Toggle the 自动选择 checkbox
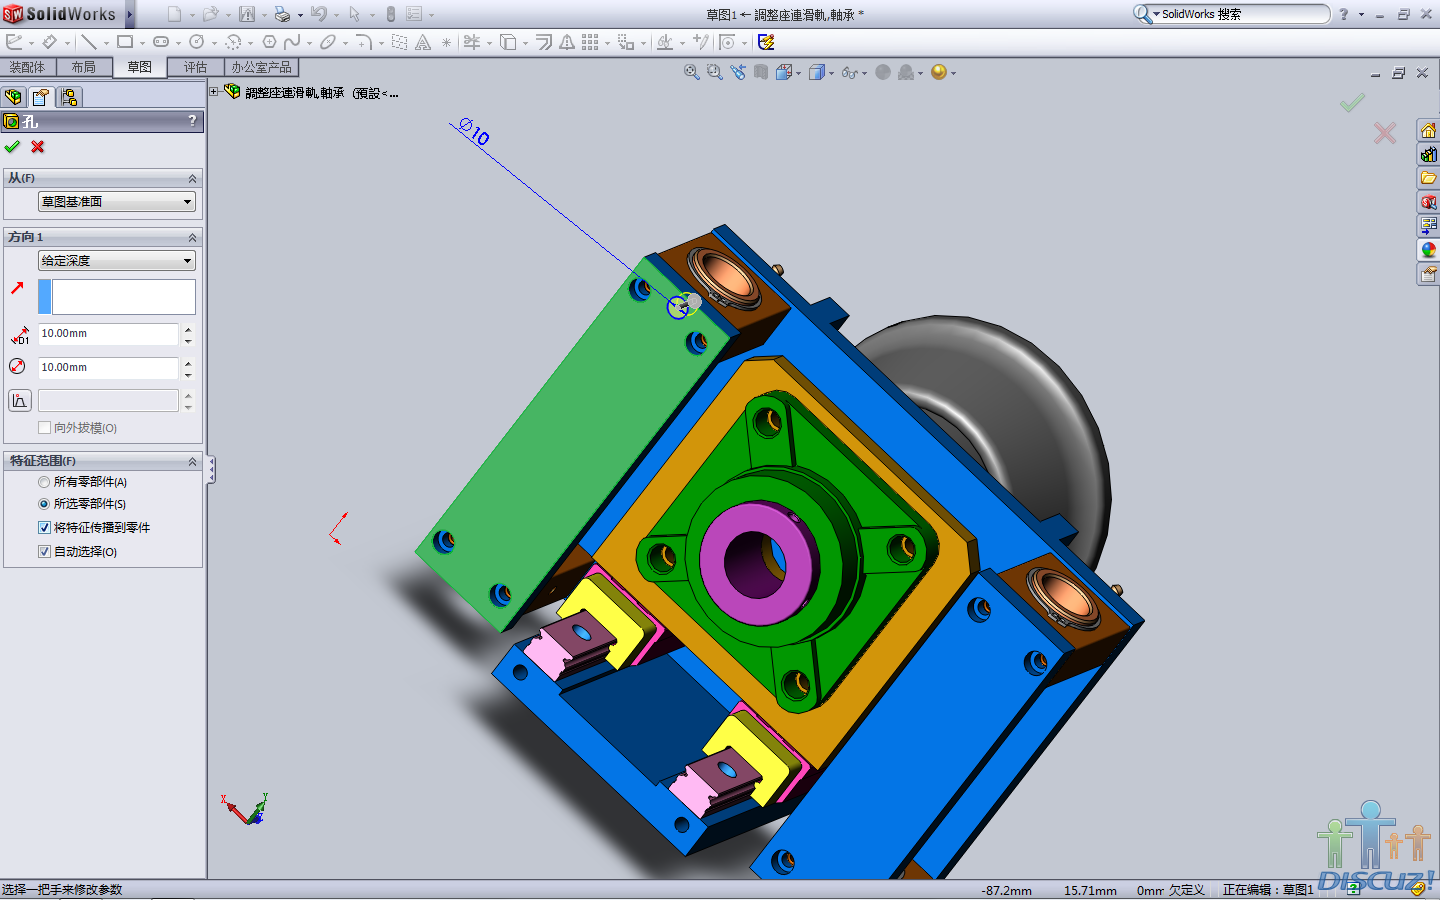The width and height of the screenshot is (1440, 900). click(44, 552)
